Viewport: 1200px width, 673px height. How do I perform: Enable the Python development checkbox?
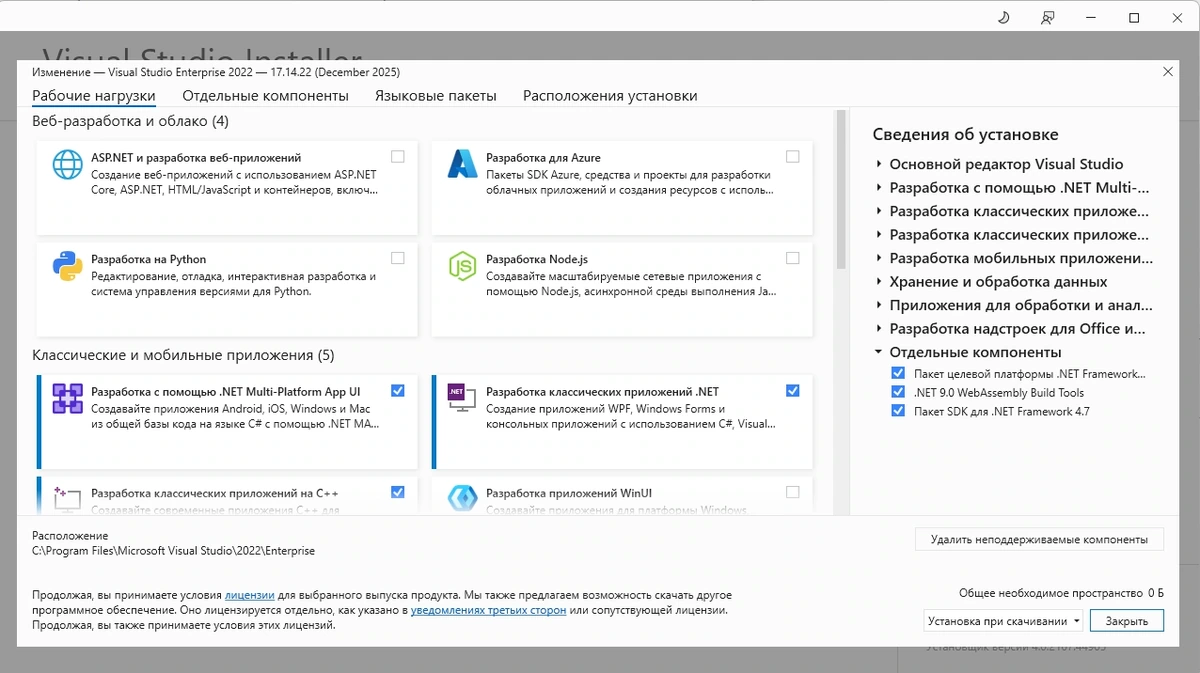398,258
